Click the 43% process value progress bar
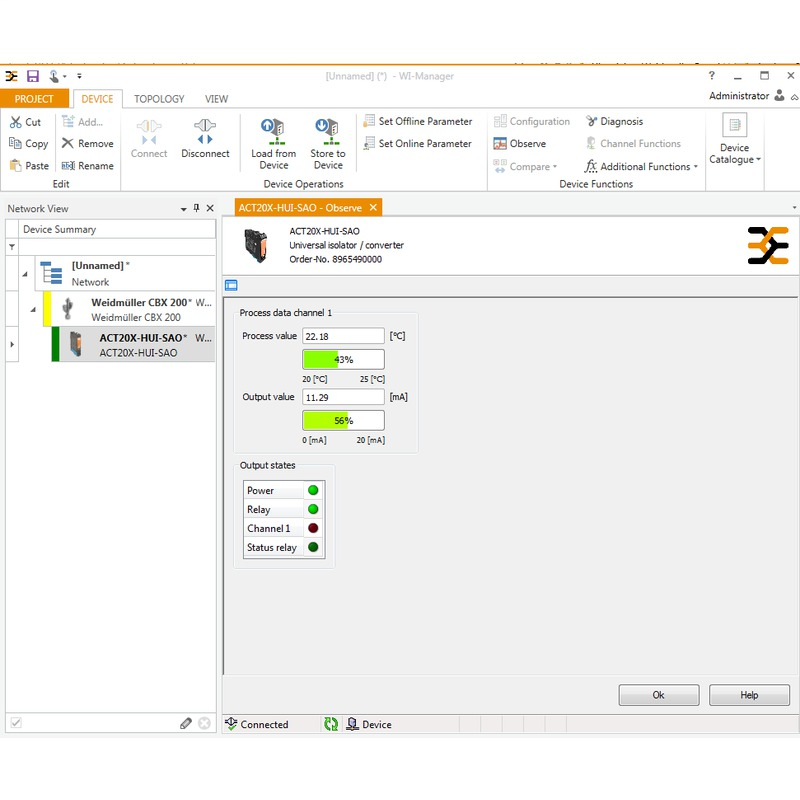Image resolution: width=800 pixels, height=800 pixels. click(343, 360)
